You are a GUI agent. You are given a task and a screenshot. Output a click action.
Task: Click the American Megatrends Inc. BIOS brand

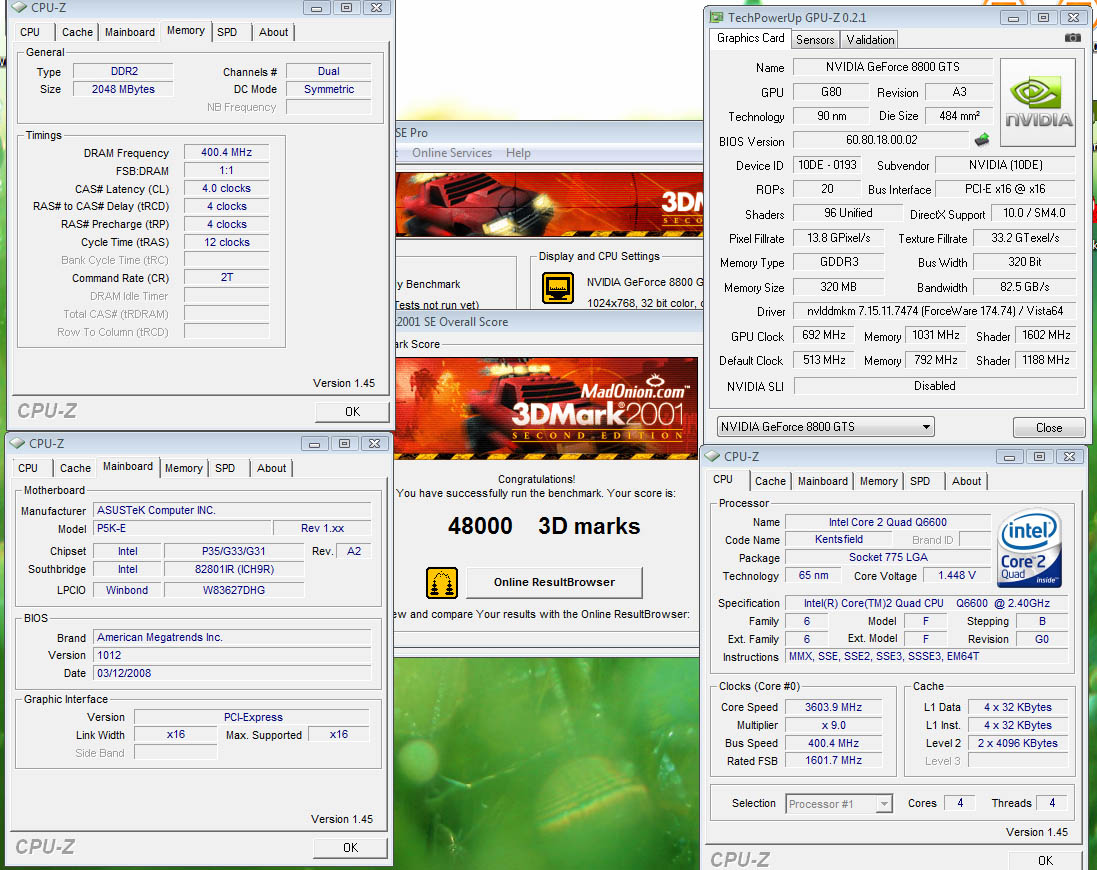pyautogui.click(x=232, y=638)
